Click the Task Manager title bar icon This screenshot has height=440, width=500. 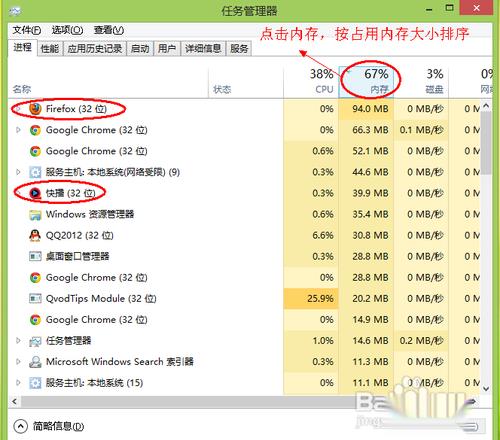(x=15, y=12)
